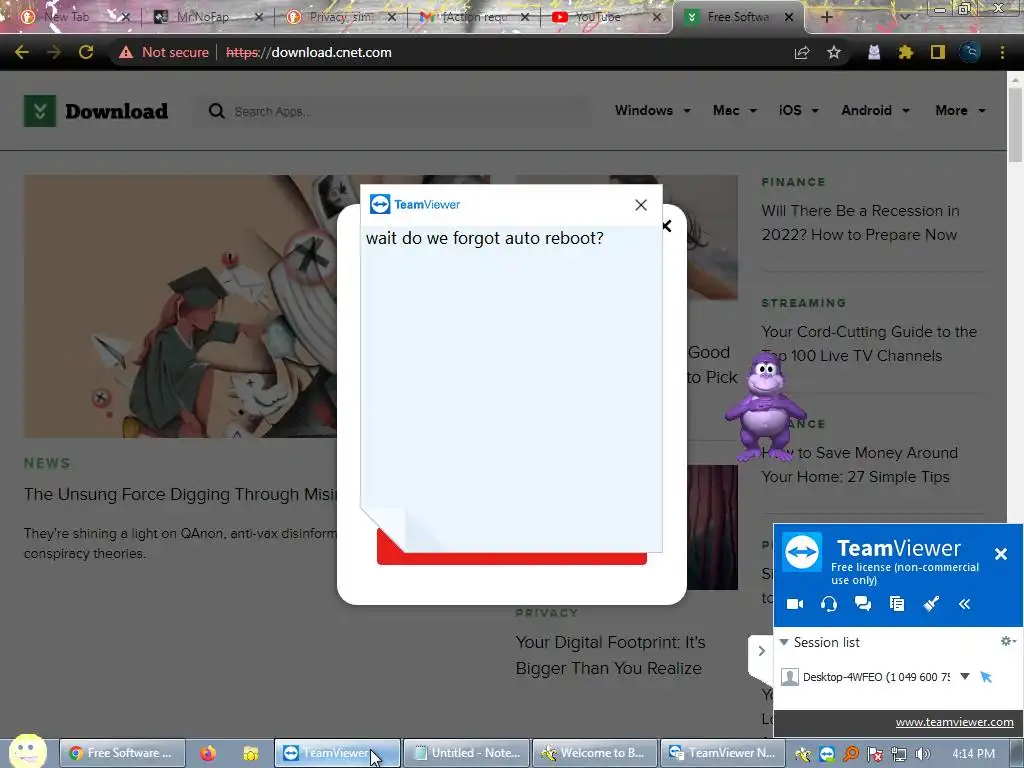Collapse TeamViewer toolbar with double chevron

coord(965,604)
